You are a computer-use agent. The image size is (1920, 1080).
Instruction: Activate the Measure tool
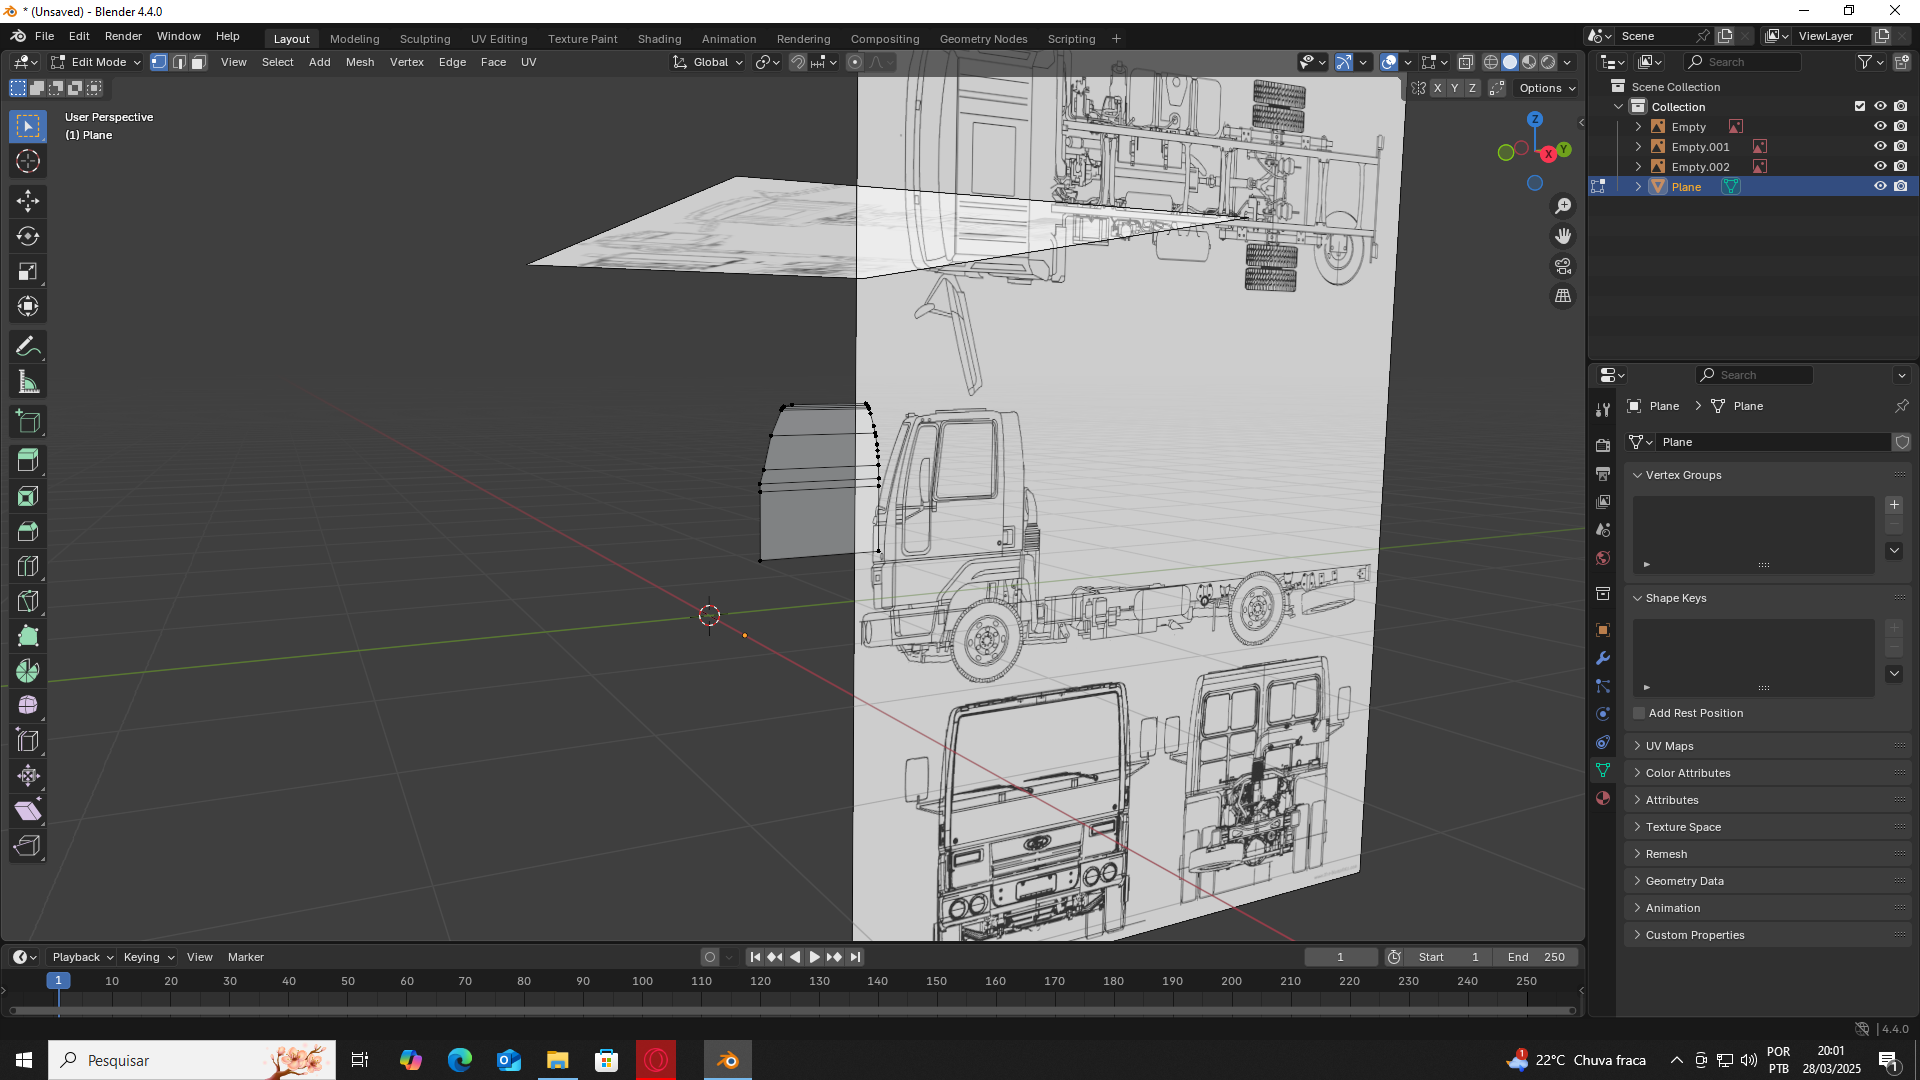point(28,382)
